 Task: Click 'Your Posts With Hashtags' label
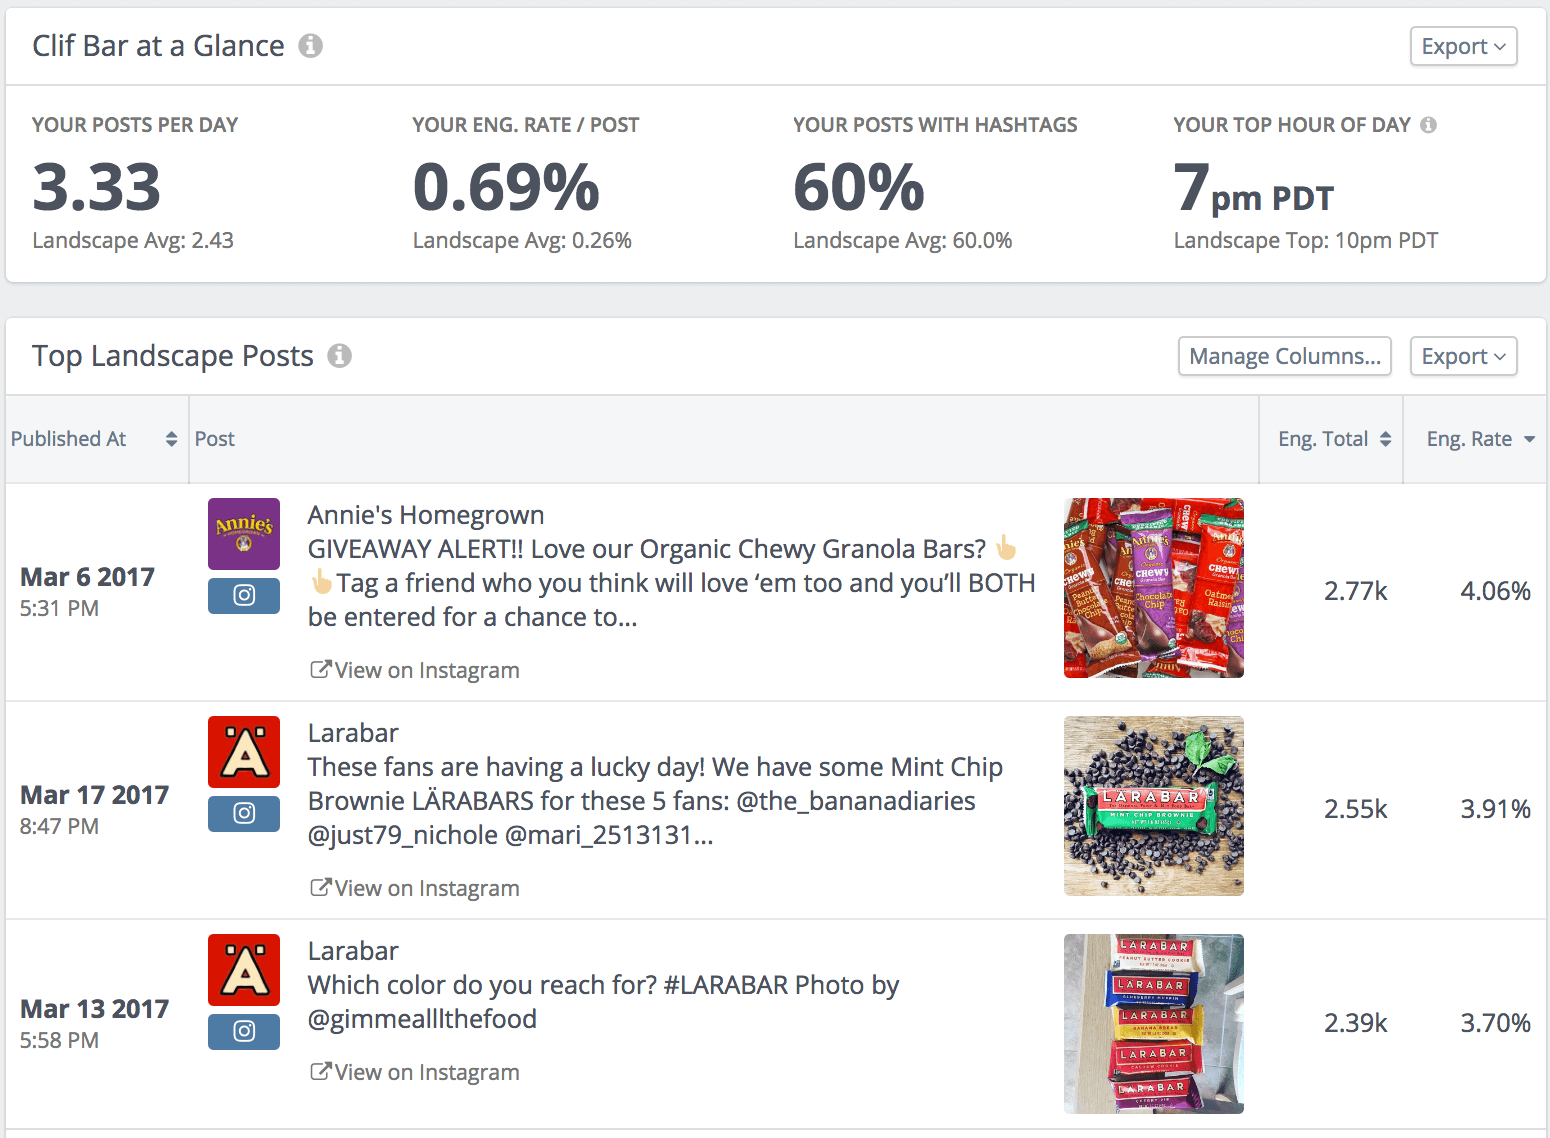(935, 125)
